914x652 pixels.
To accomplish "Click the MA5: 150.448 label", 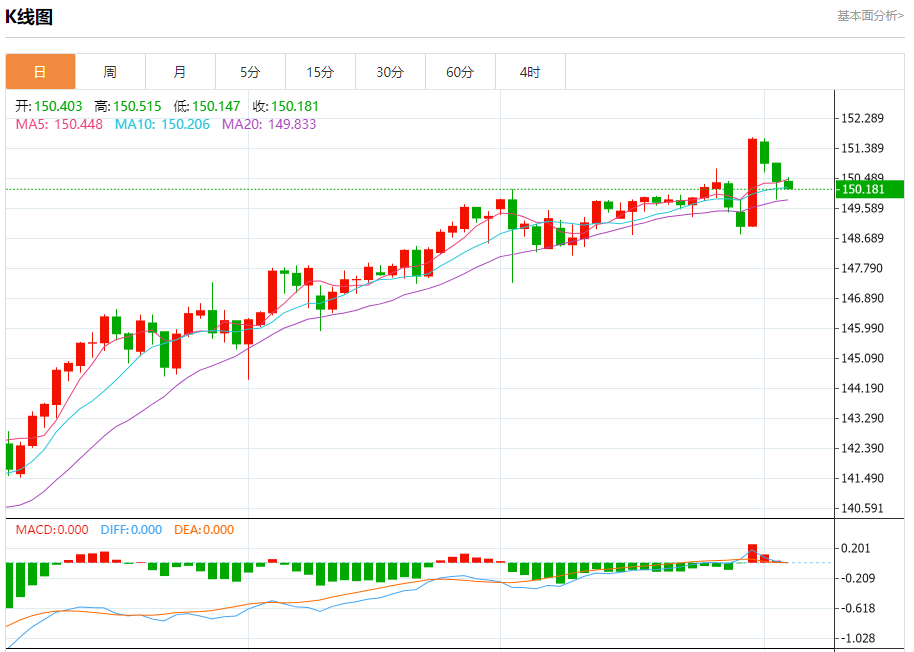I will tap(59, 124).
